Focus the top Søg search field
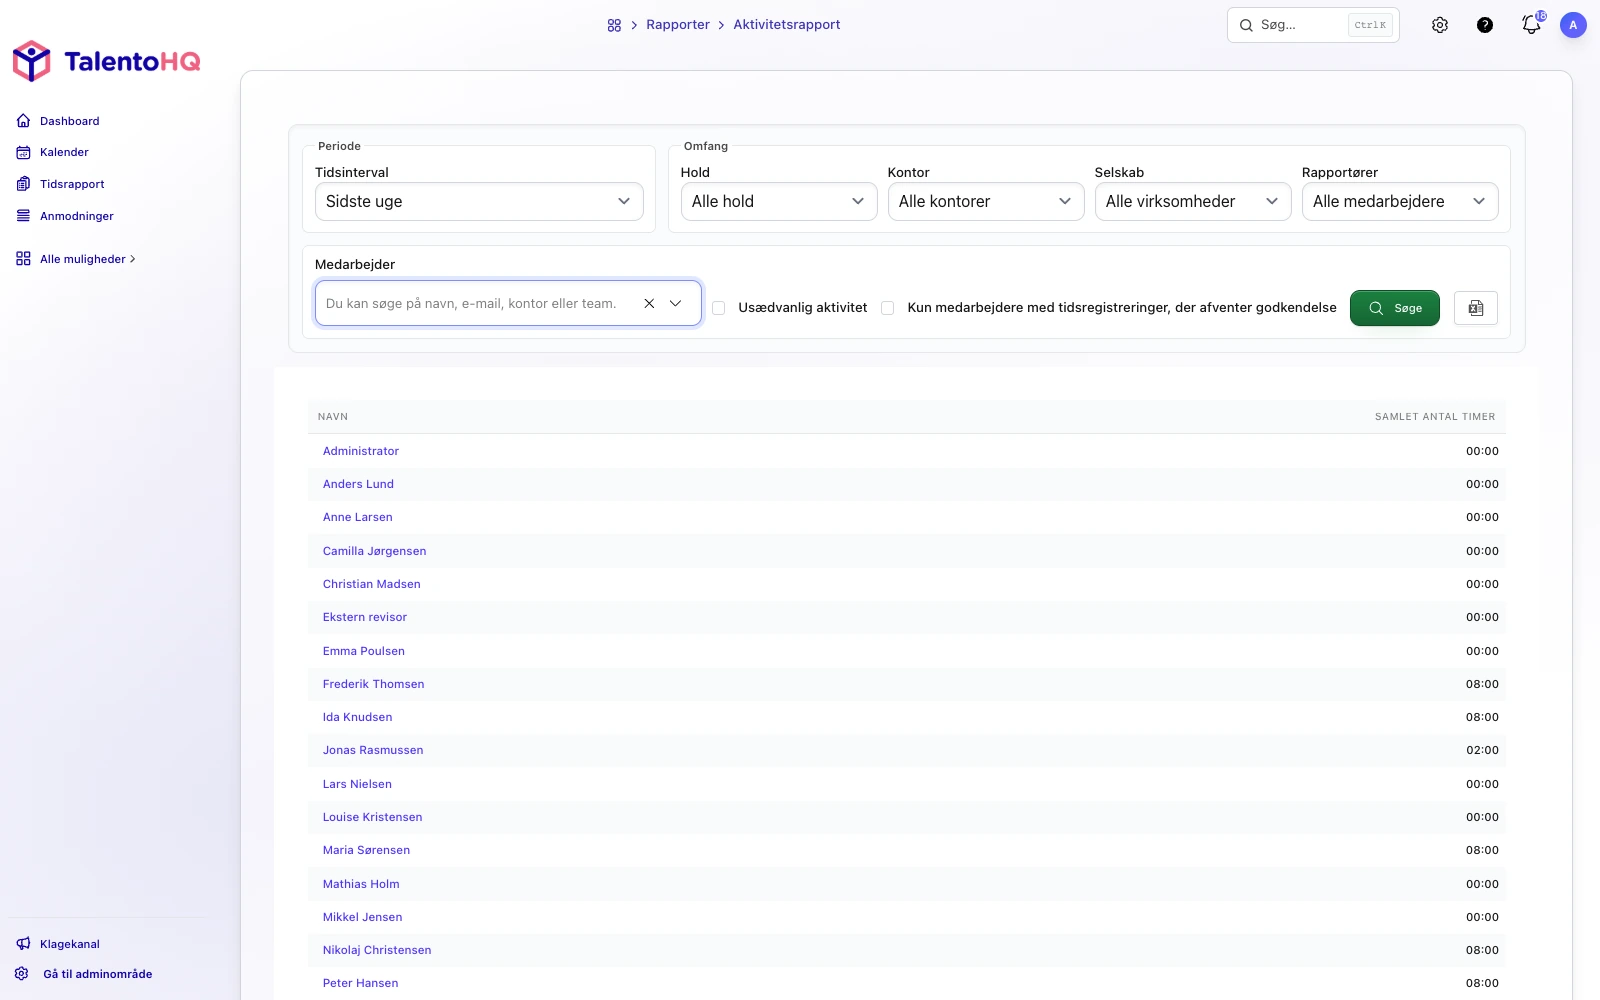The width and height of the screenshot is (1600, 1000). tap(1313, 25)
